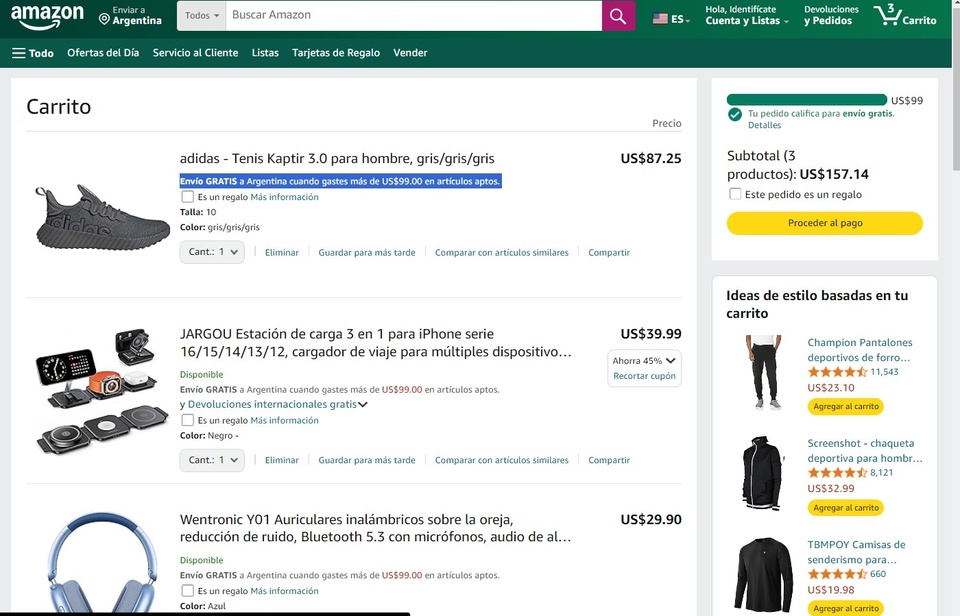Open Screenshot jacket product image

[763, 473]
